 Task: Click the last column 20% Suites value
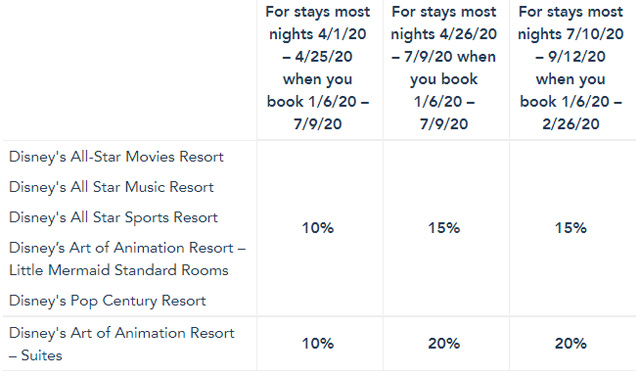[571, 343]
